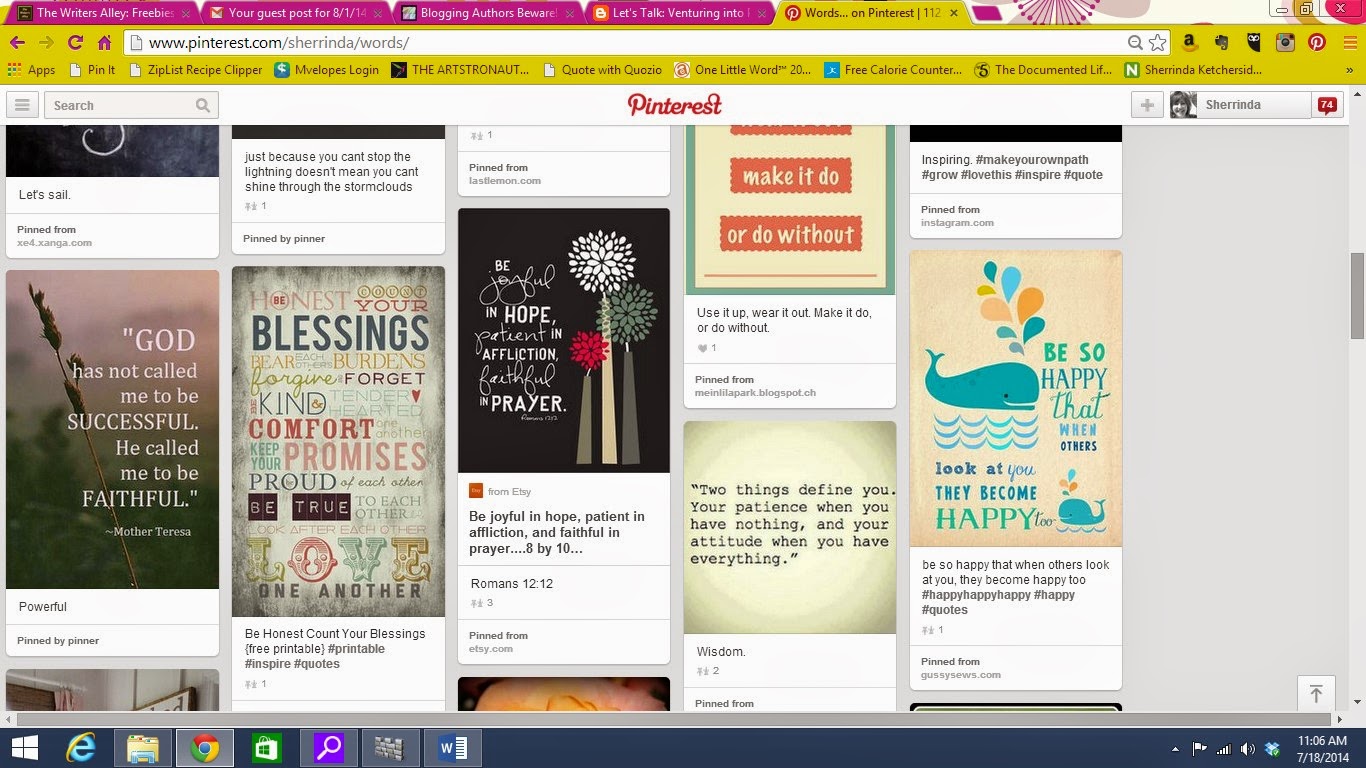Open the Sherrinda Ketchersid bookmark

[x=1193, y=70]
